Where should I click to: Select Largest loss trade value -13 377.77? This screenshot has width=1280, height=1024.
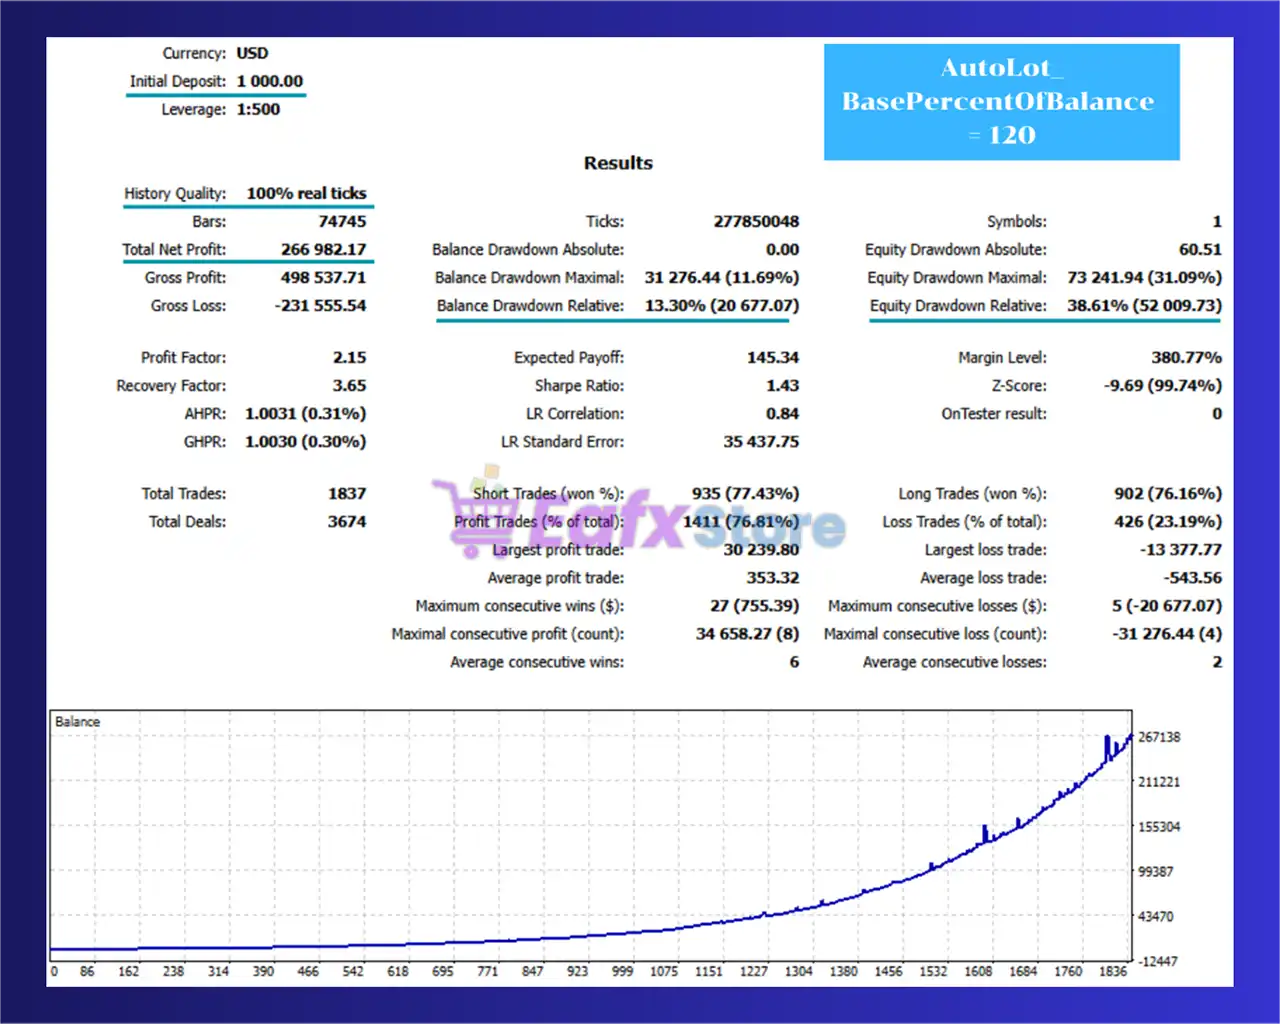tap(1181, 549)
